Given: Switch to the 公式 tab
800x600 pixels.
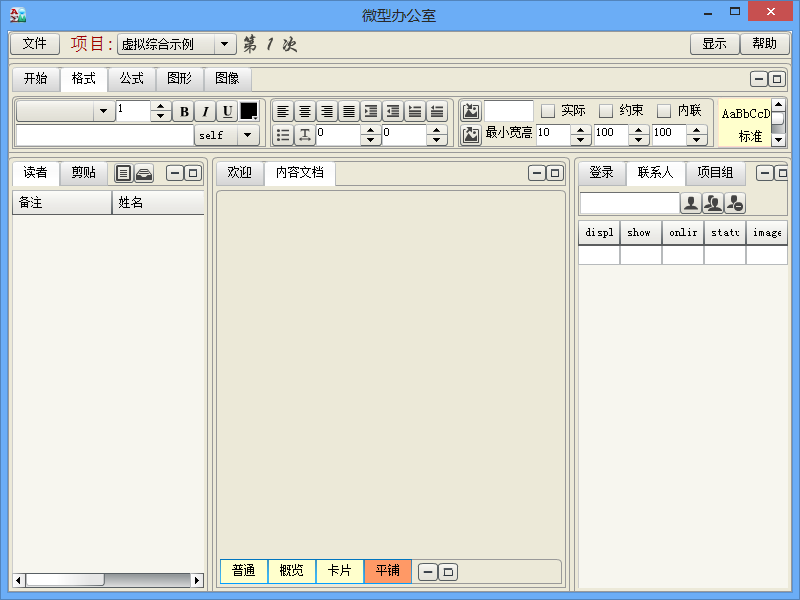Looking at the screenshot, I should (x=132, y=79).
